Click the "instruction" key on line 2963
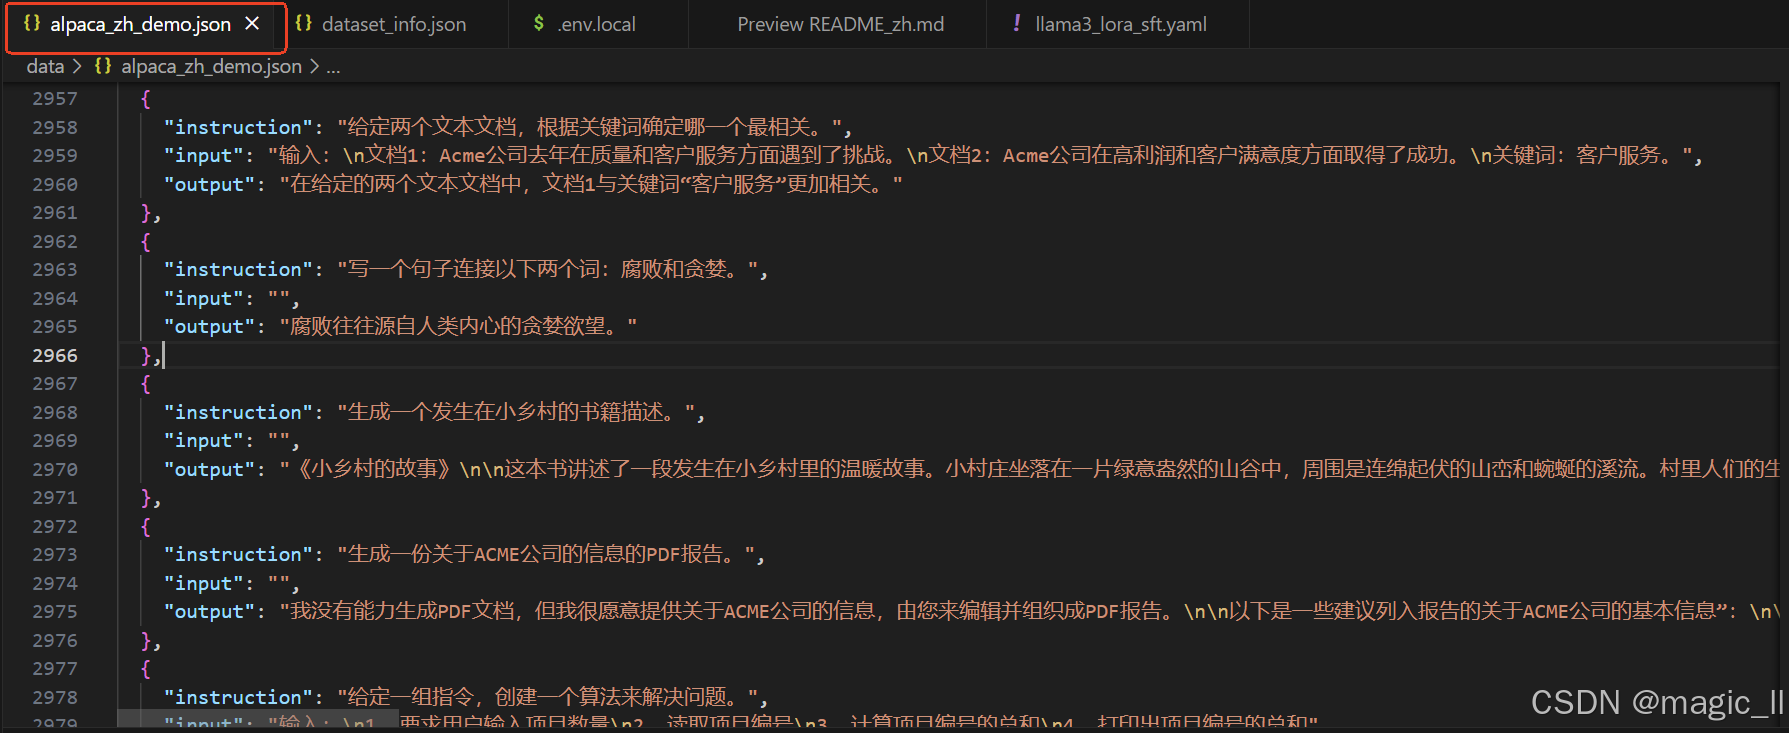Image resolution: width=1789 pixels, height=733 pixels. tap(238, 269)
